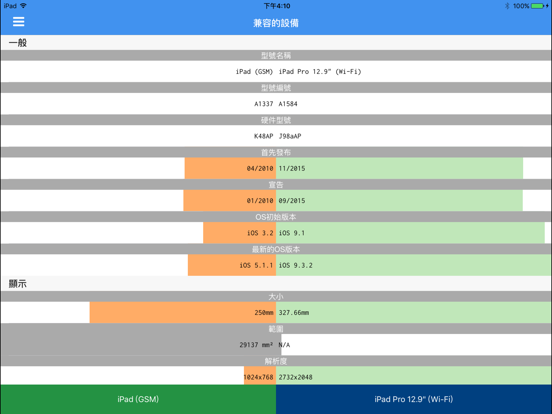Tap the 250mm size bar

(x=183, y=313)
